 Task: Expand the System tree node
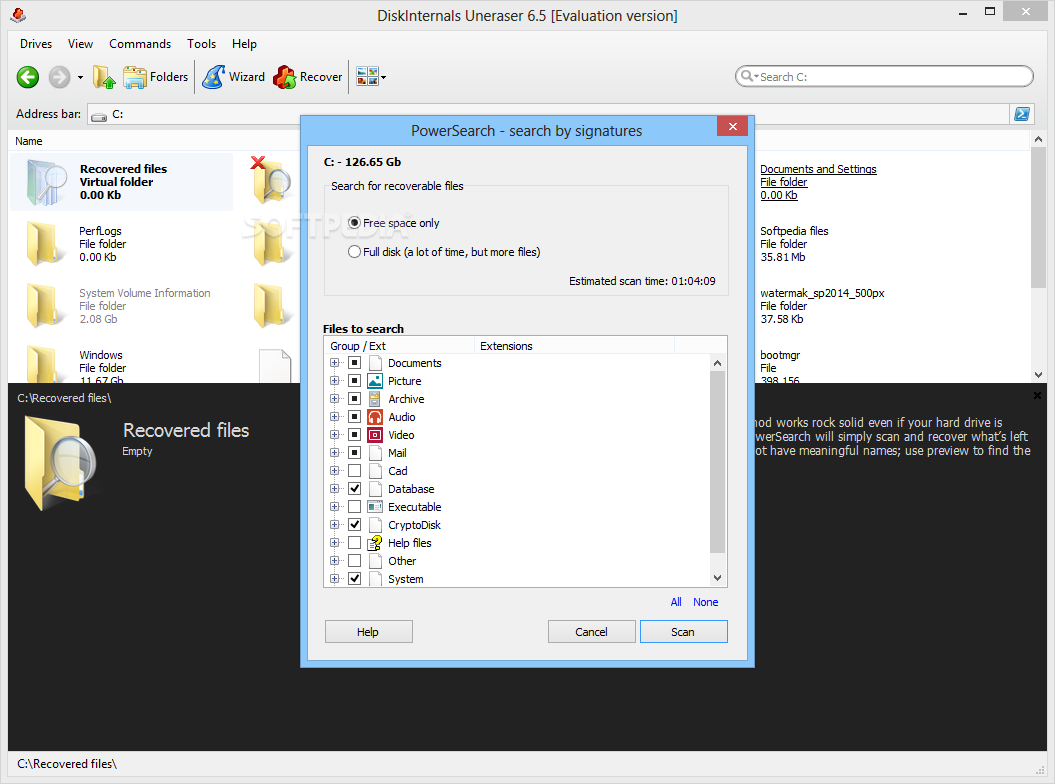(334, 579)
